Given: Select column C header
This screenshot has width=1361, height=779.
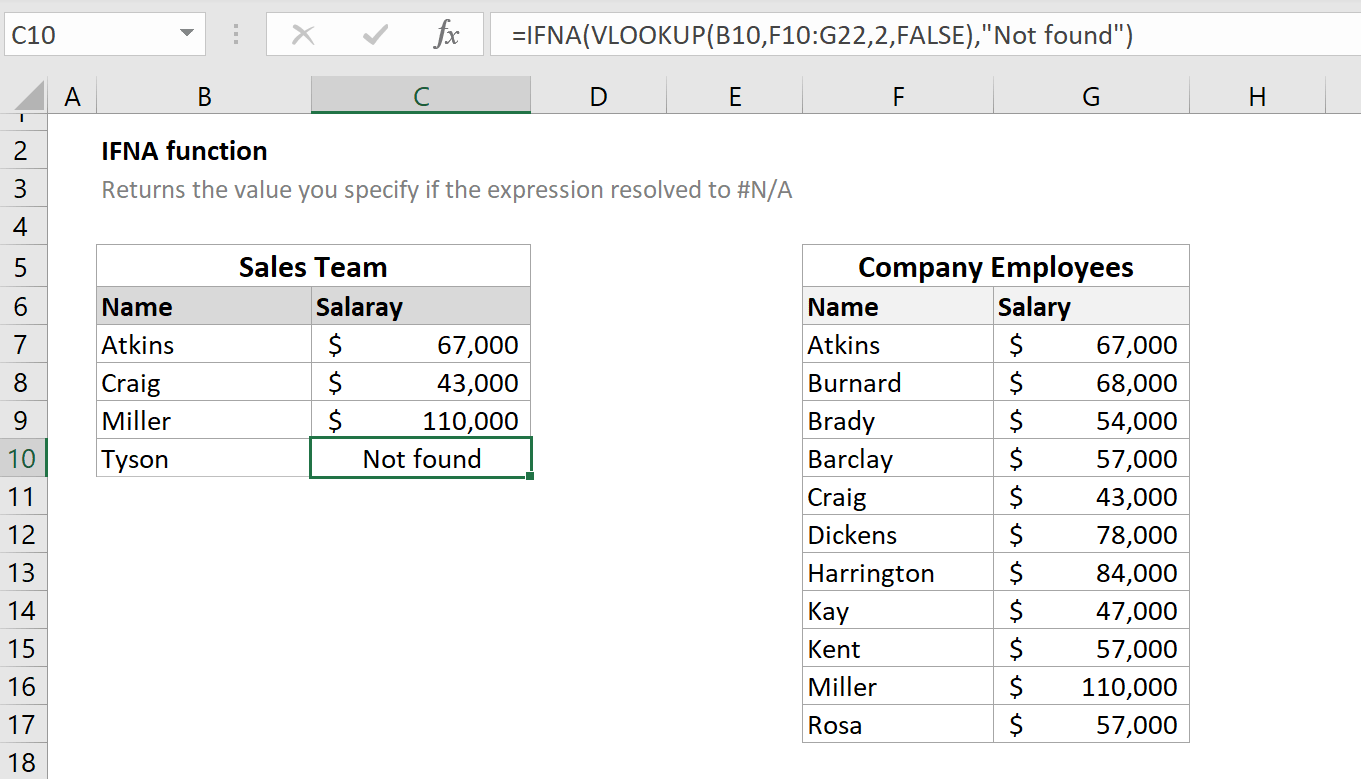Looking at the screenshot, I should coord(420,96).
